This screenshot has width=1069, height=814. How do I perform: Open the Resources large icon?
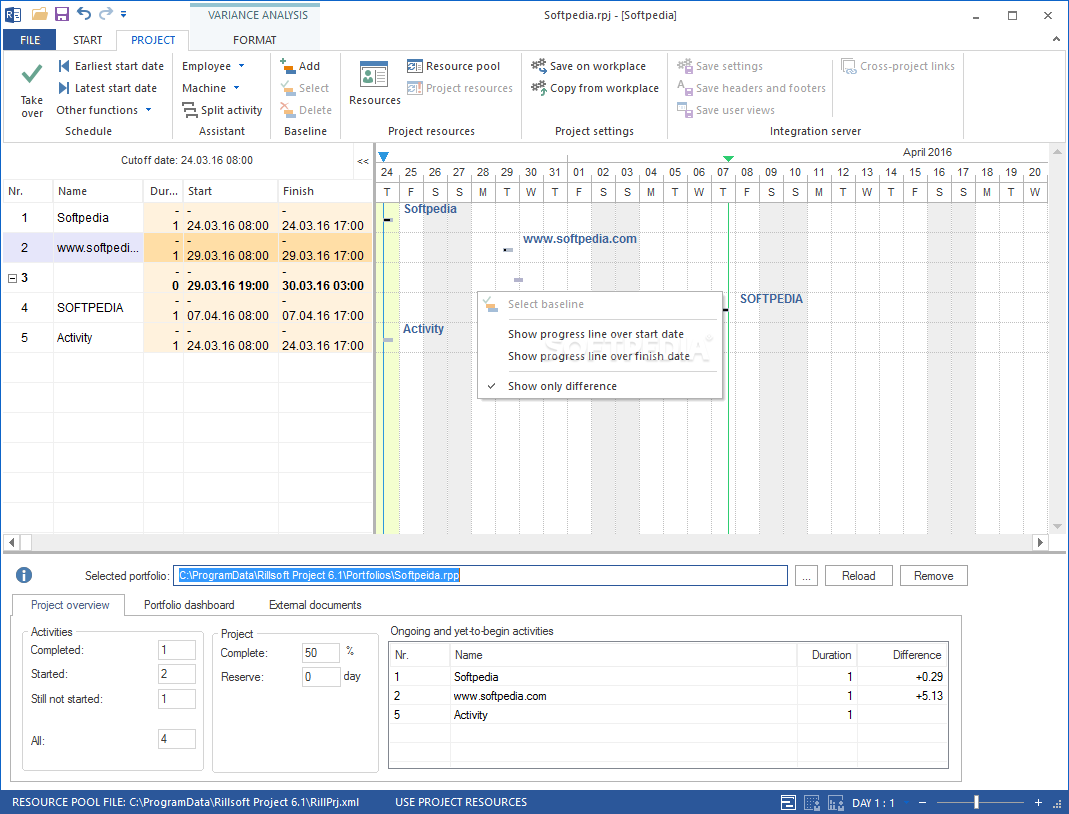(x=374, y=74)
